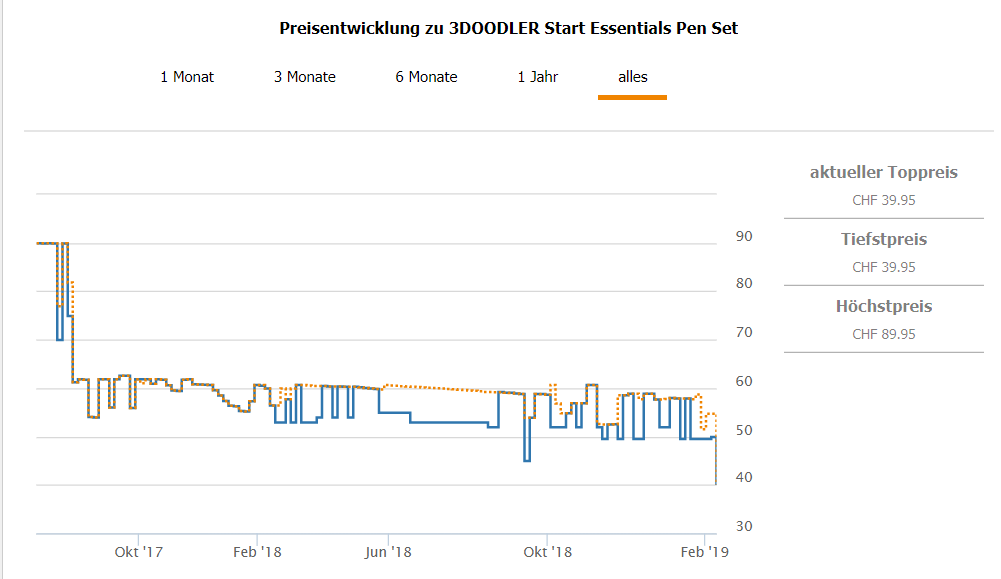Click the 90 value on the y-axis

click(x=744, y=236)
